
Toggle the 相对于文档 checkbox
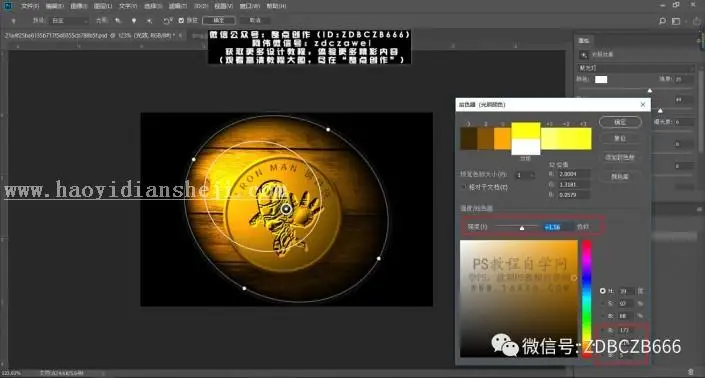464,187
